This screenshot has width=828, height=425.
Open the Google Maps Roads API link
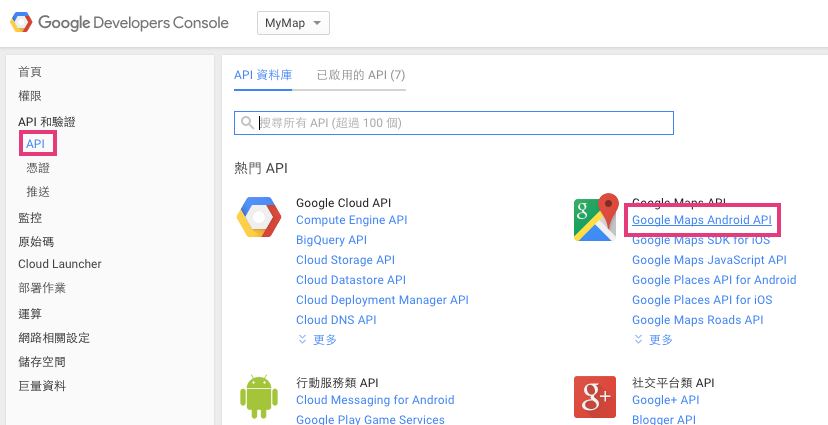[x=698, y=320]
